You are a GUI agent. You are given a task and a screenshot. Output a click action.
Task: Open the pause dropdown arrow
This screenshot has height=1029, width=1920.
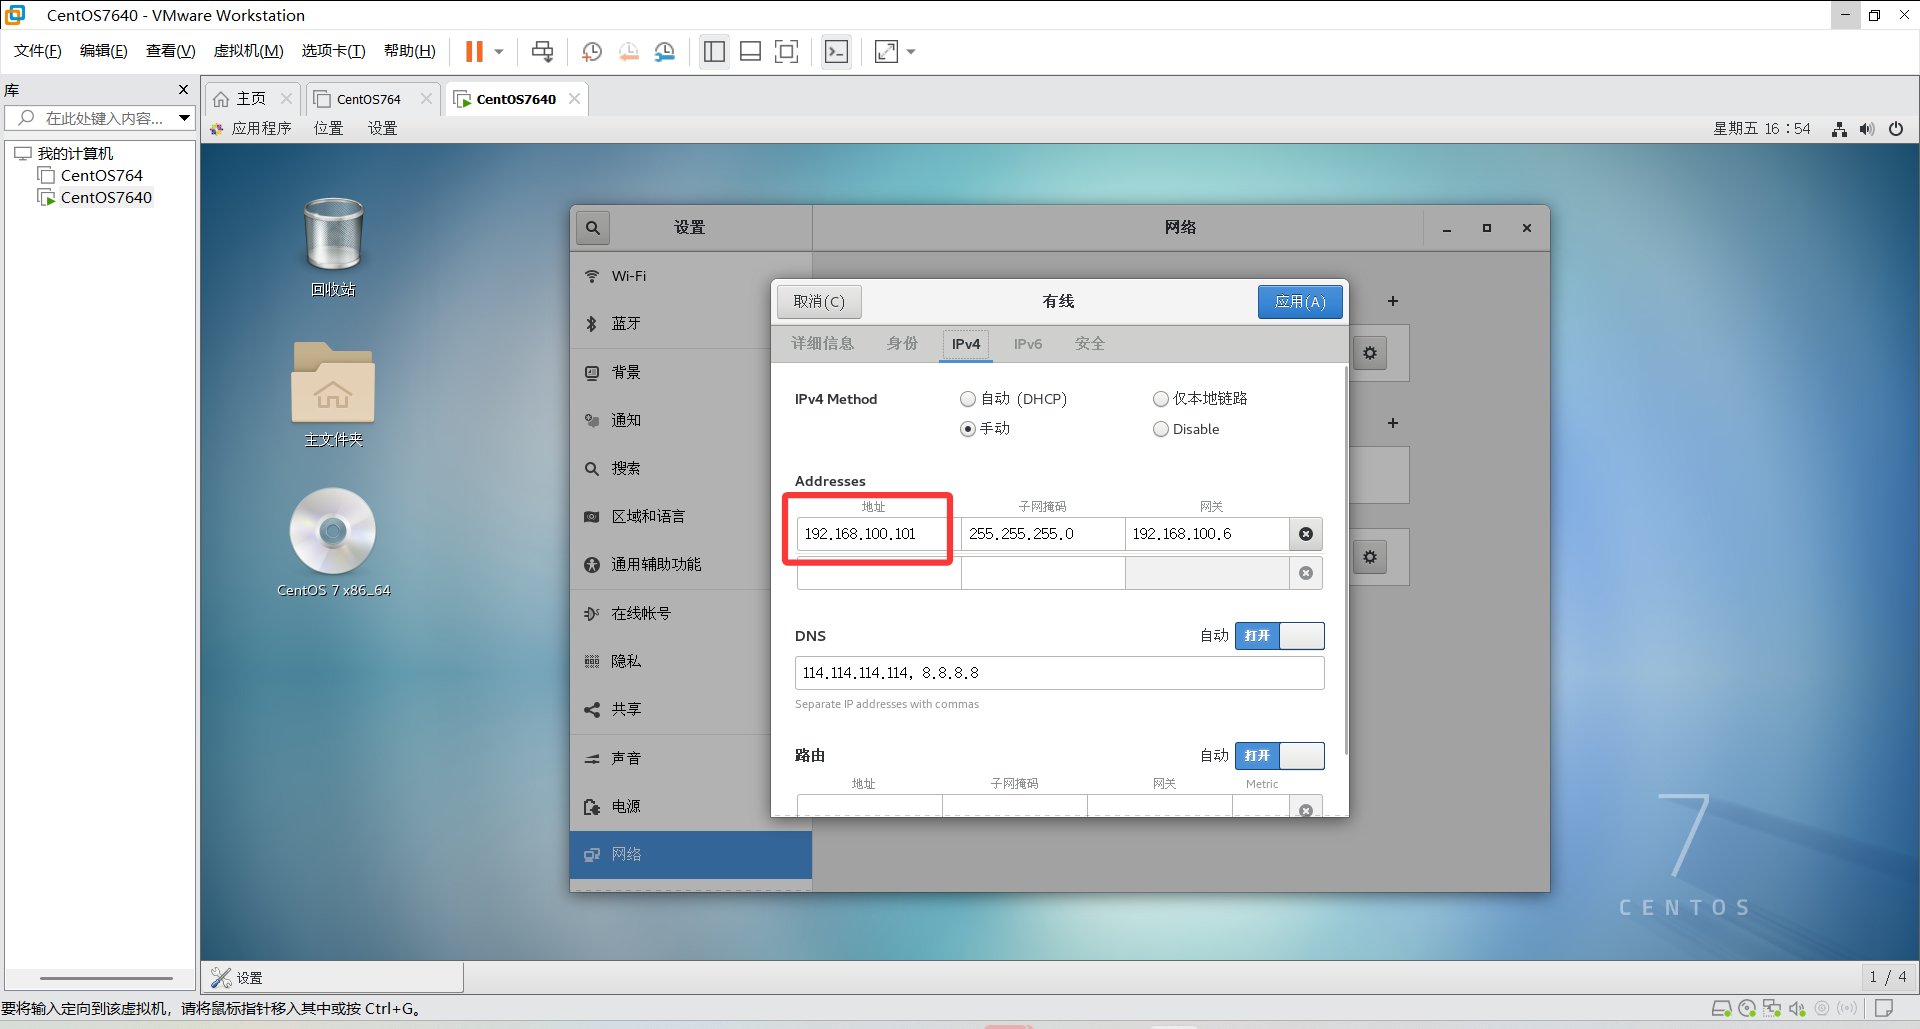499,52
